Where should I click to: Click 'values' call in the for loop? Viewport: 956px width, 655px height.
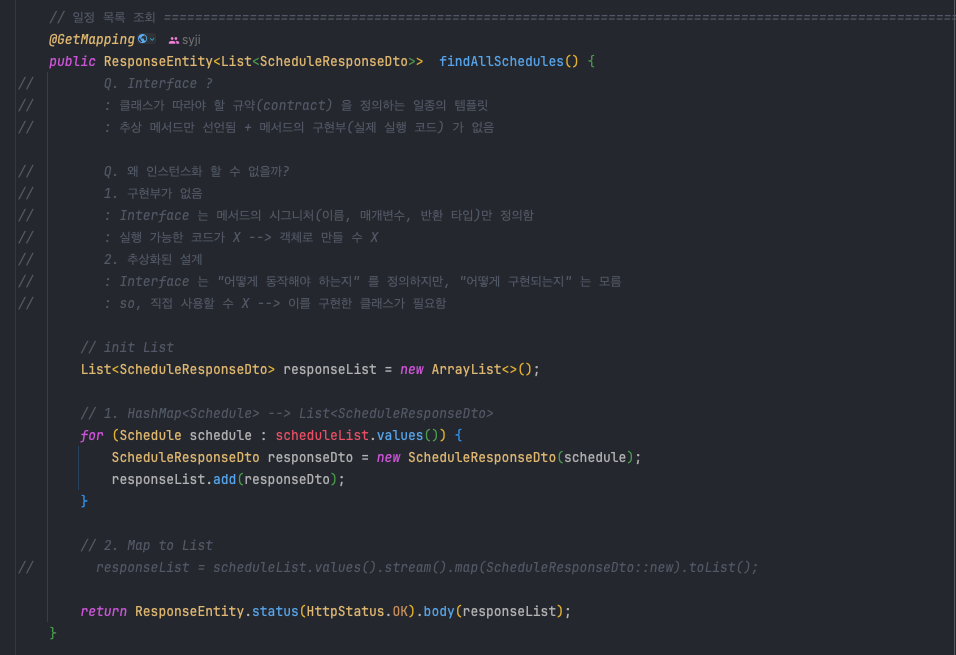[x=400, y=435]
